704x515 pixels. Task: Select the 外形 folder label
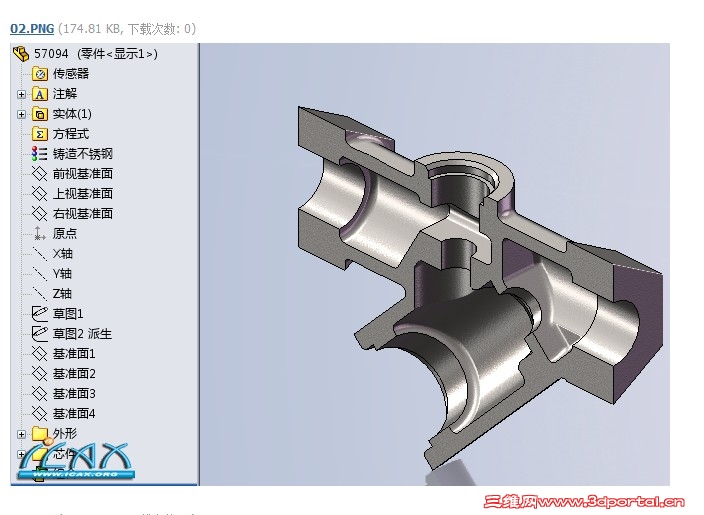click(x=65, y=433)
